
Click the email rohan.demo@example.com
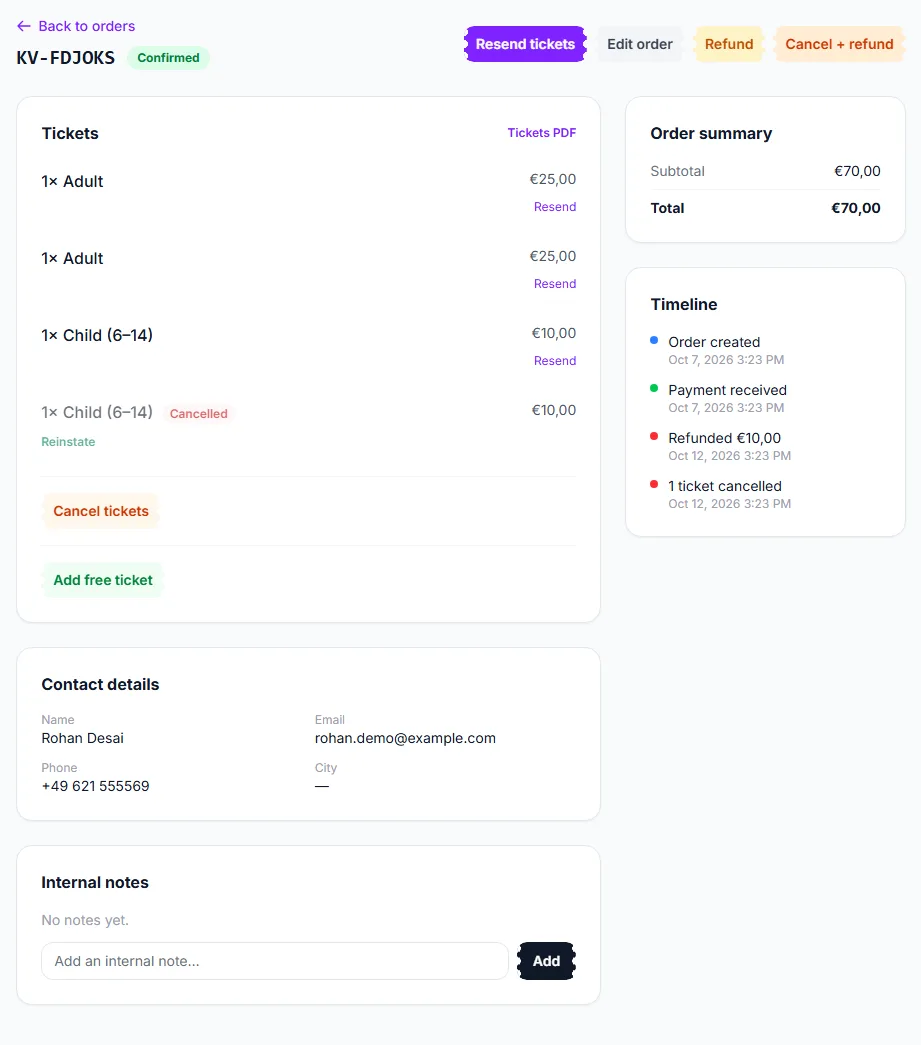(405, 738)
